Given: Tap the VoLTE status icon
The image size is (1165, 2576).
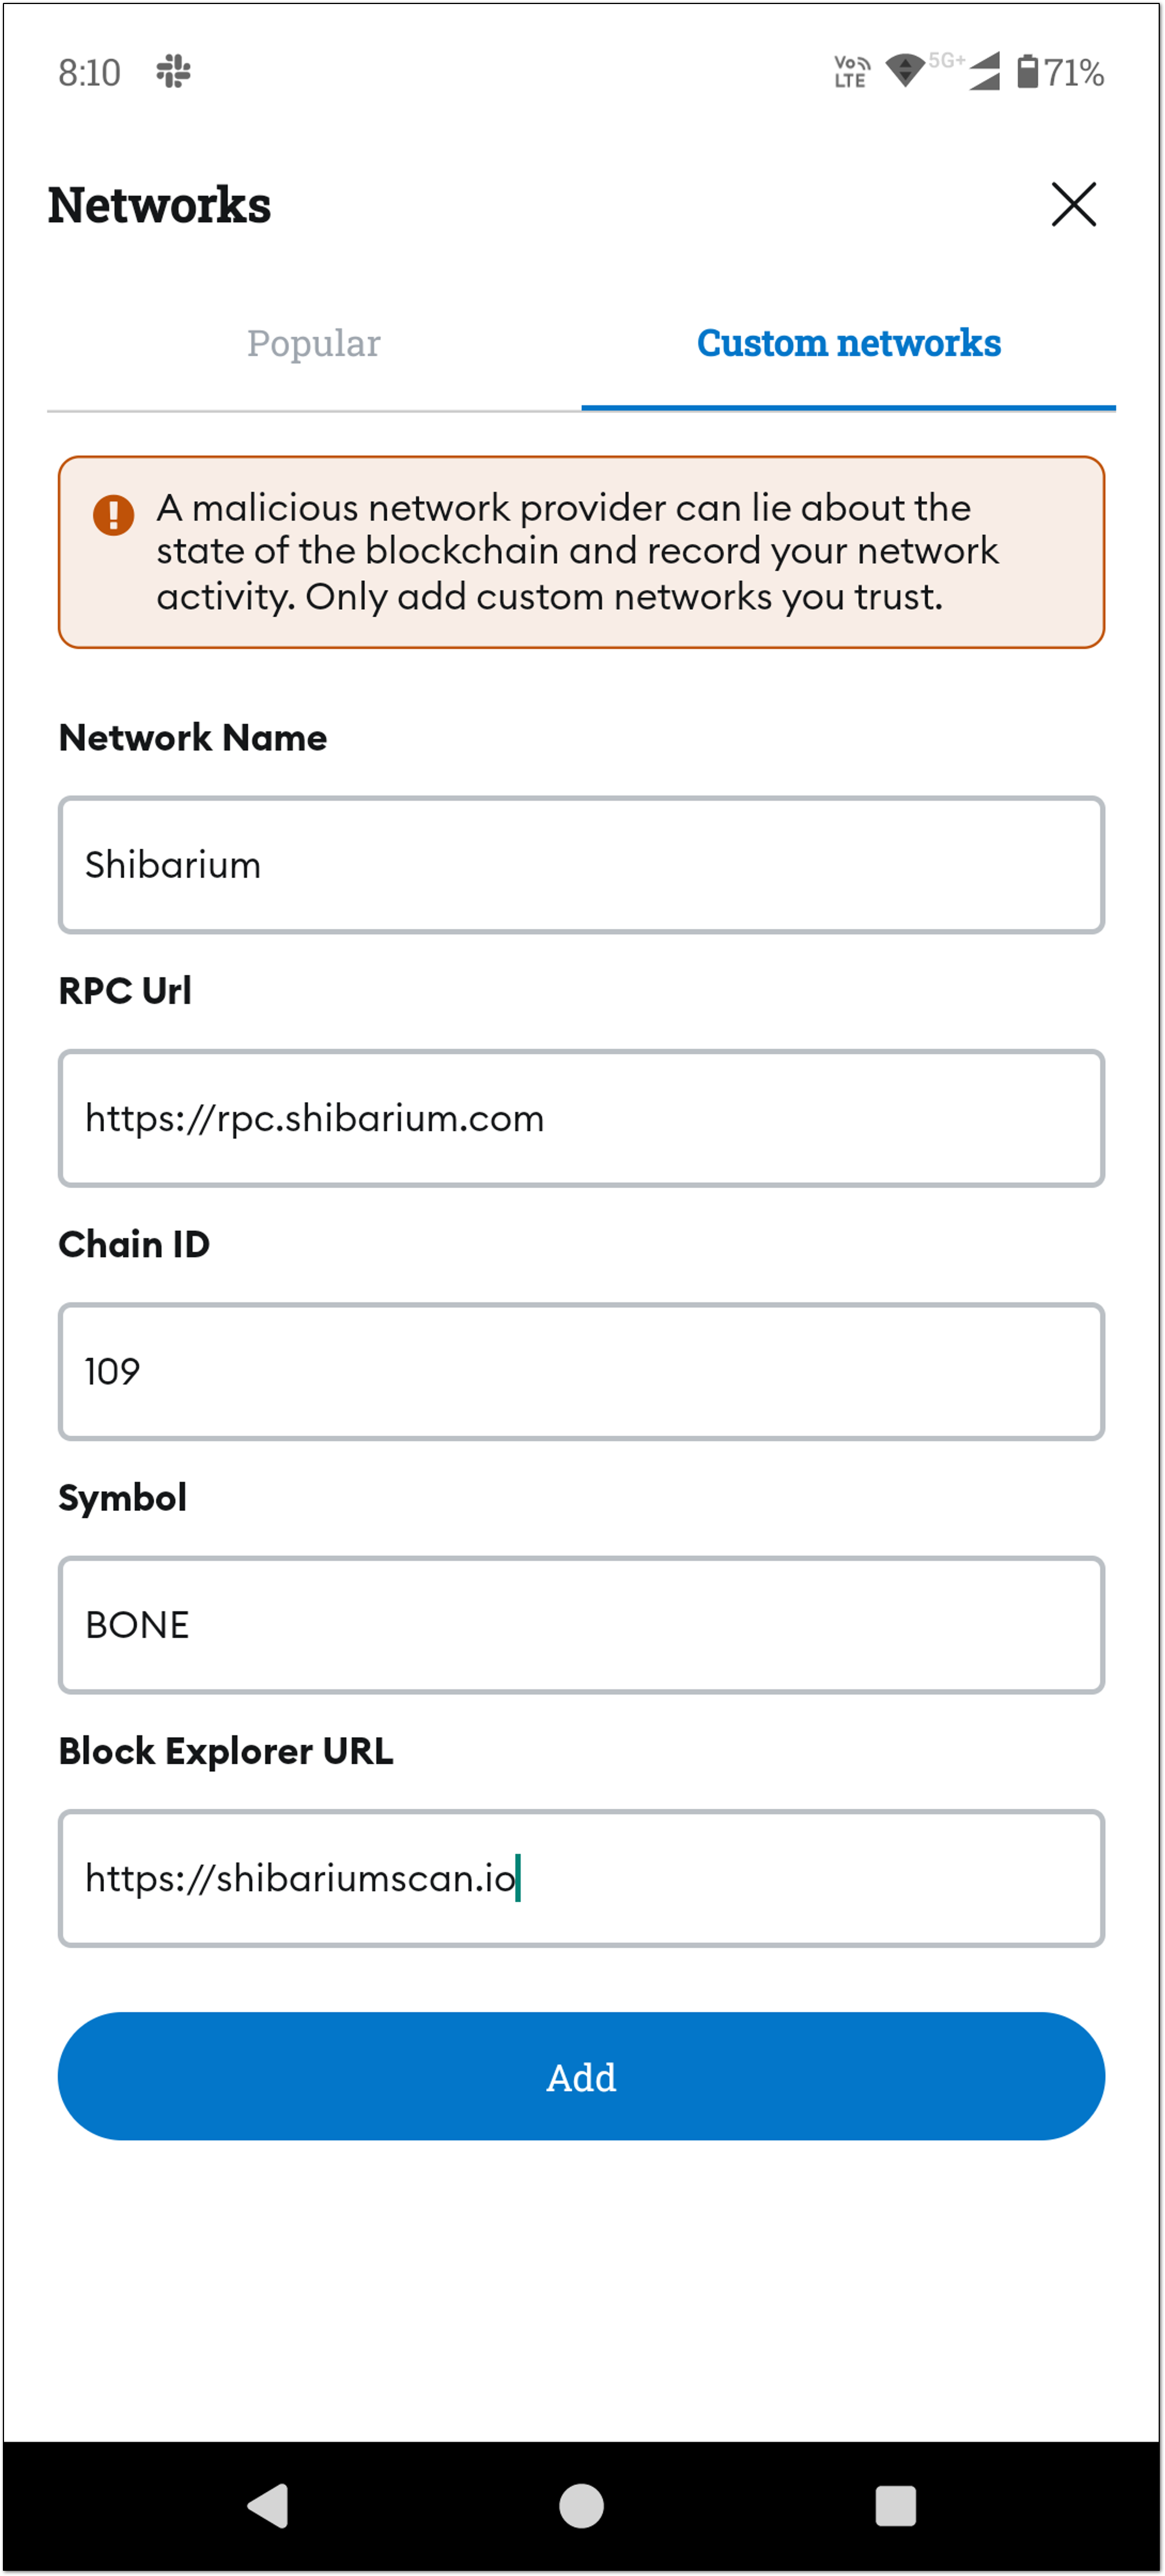Looking at the screenshot, I should [852, 72].
